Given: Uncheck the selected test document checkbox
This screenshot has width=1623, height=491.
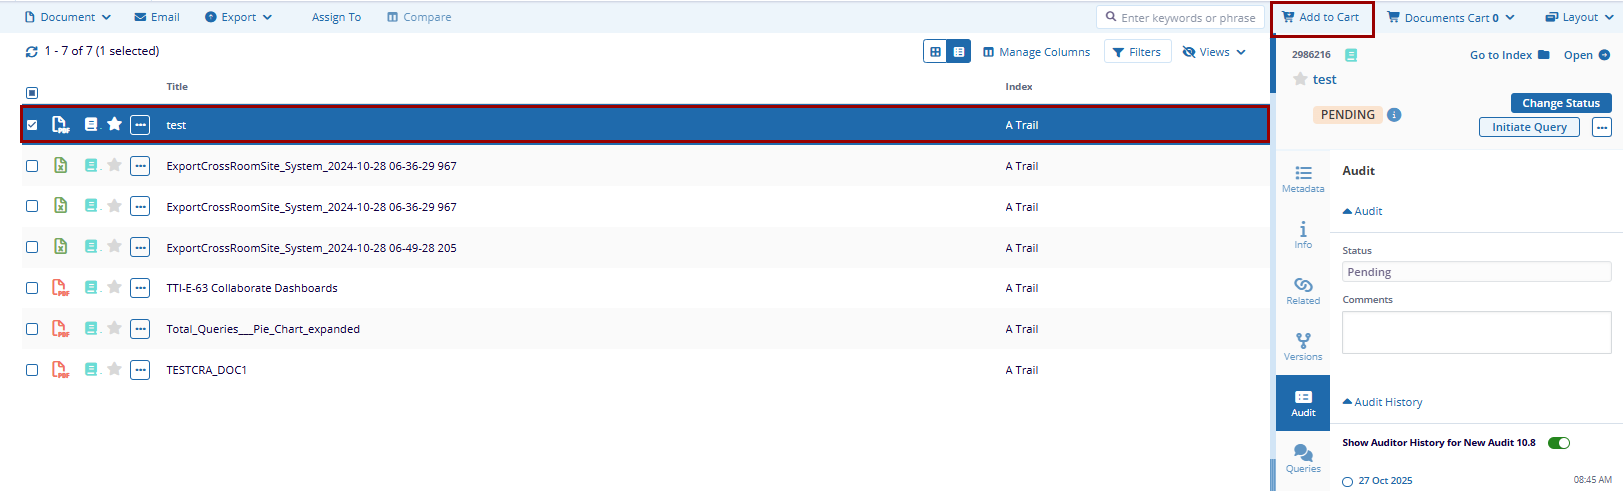Looking at the screenshot, I should pos(32,125).
